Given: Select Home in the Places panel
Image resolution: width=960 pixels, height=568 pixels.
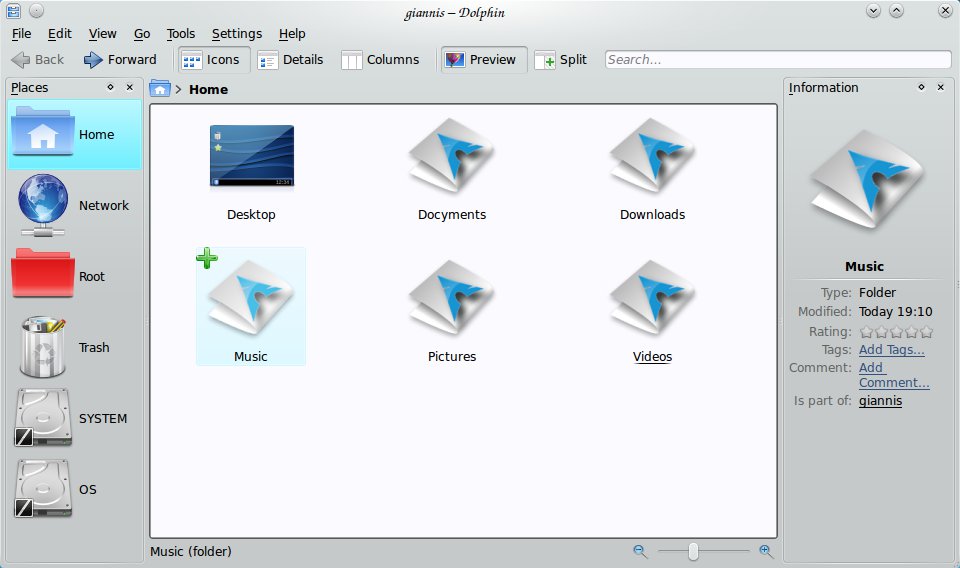Looking at the screenshot, I should pyautogui.click(x=74, y=135).
